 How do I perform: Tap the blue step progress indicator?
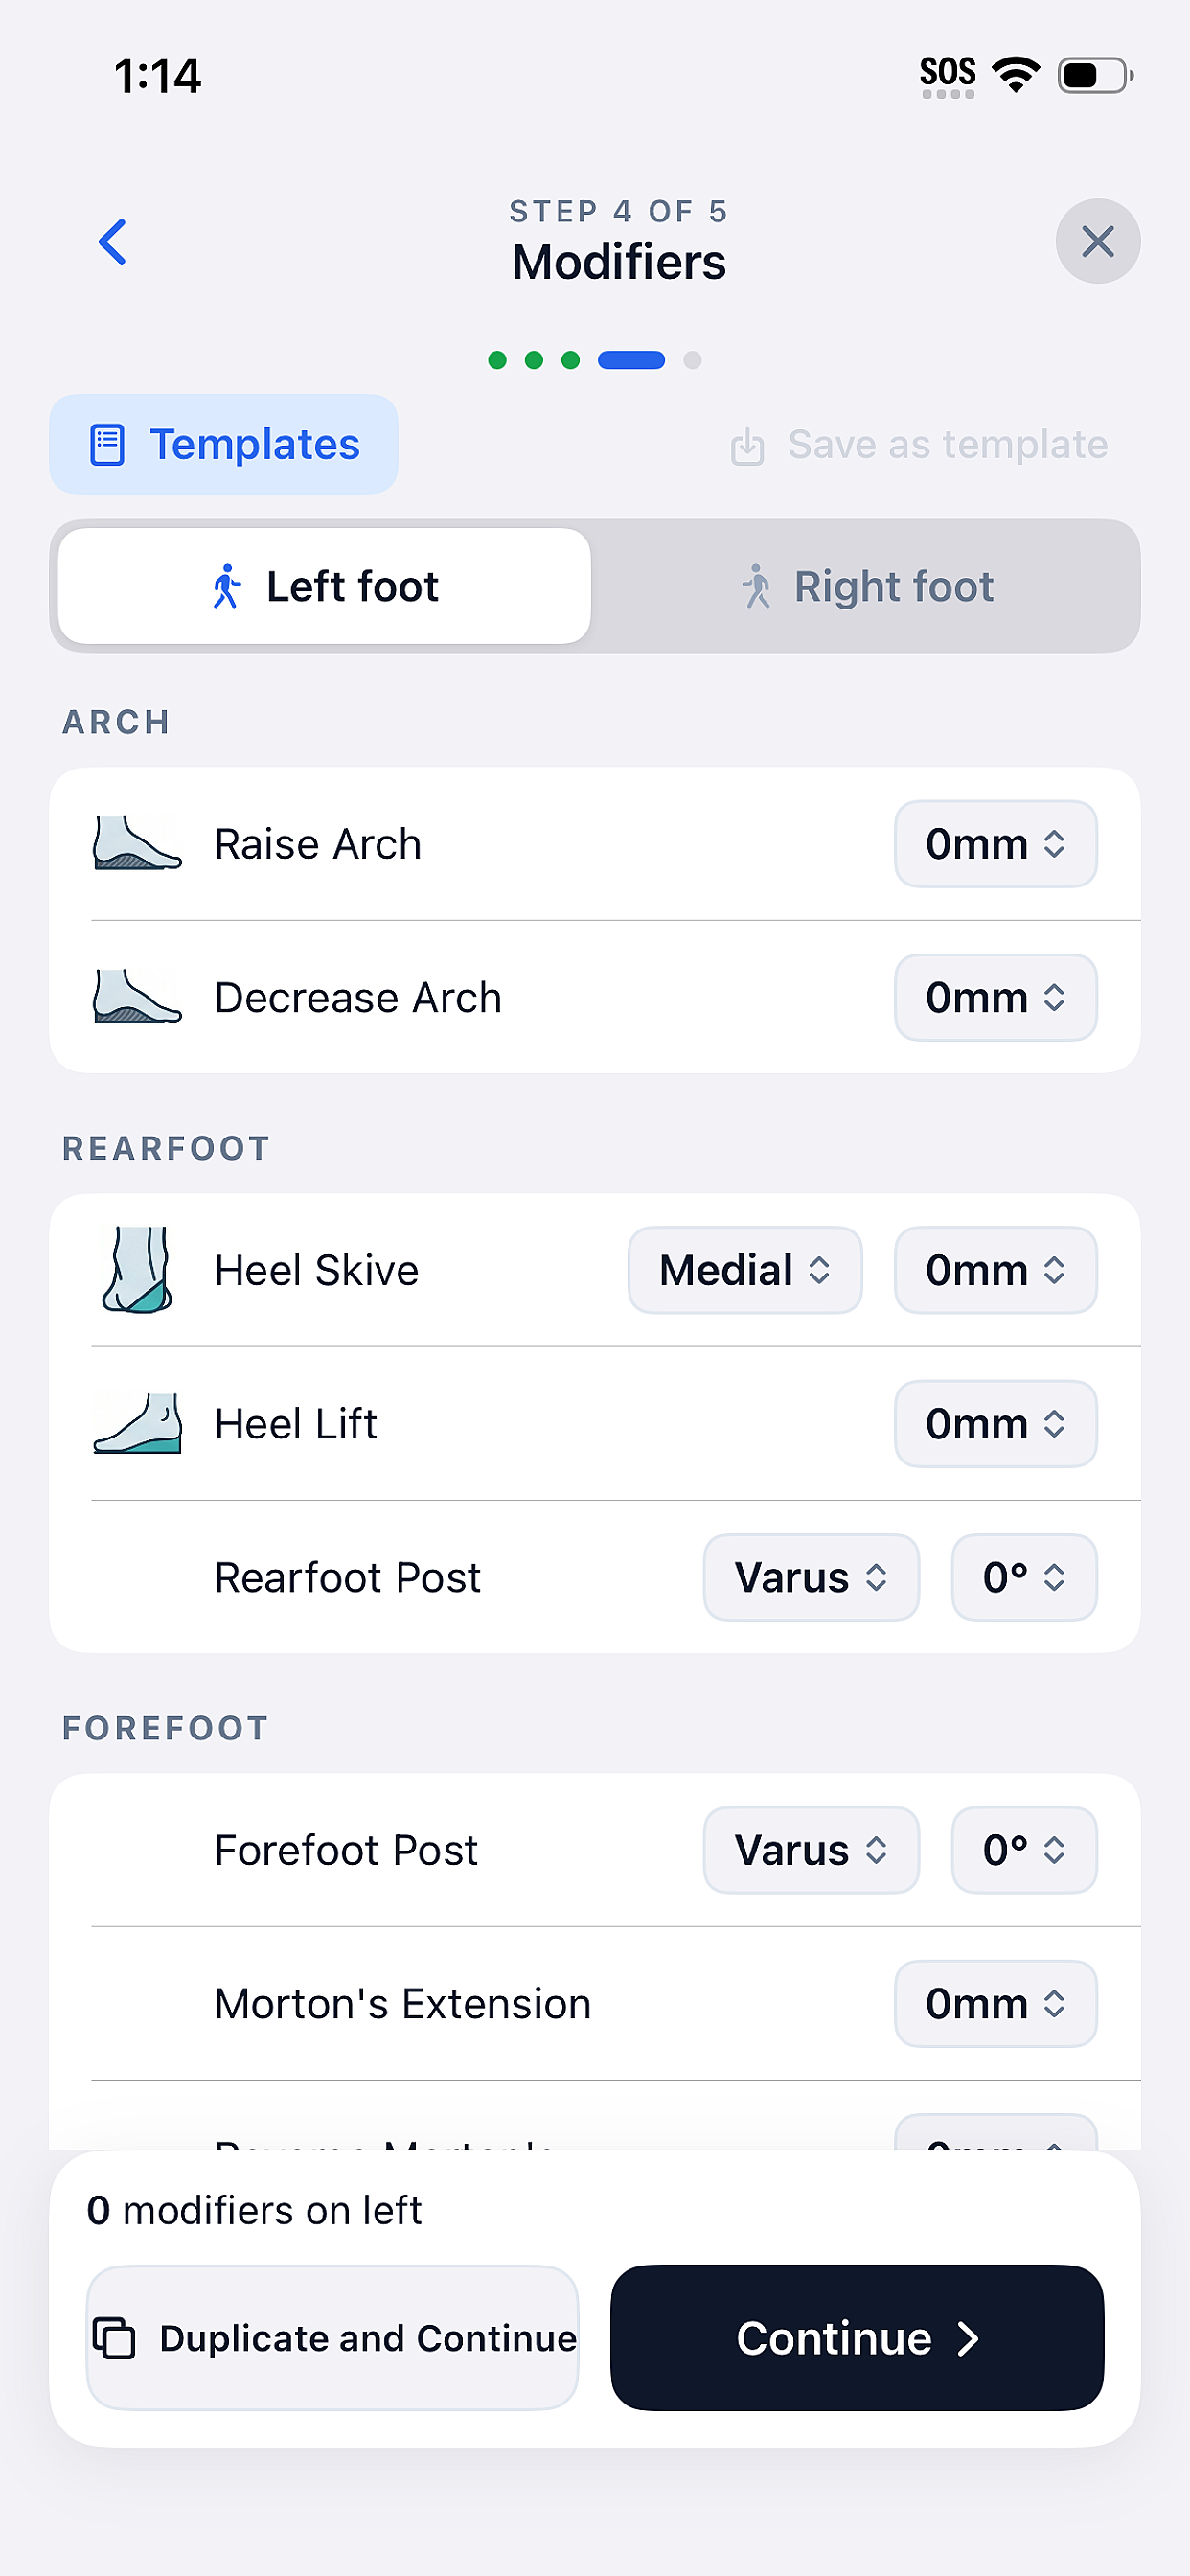pyautogui.click(x=631, y=360)
